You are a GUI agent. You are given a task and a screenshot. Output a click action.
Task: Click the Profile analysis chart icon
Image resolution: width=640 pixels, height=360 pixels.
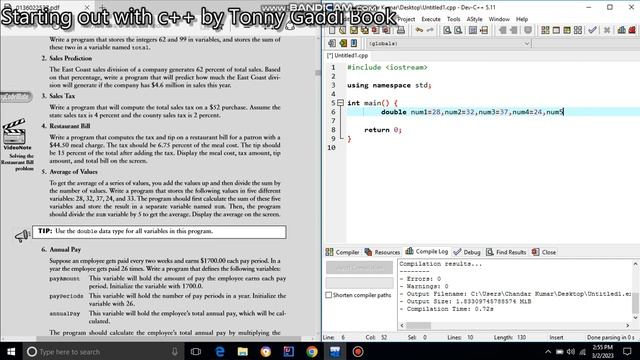622,30
